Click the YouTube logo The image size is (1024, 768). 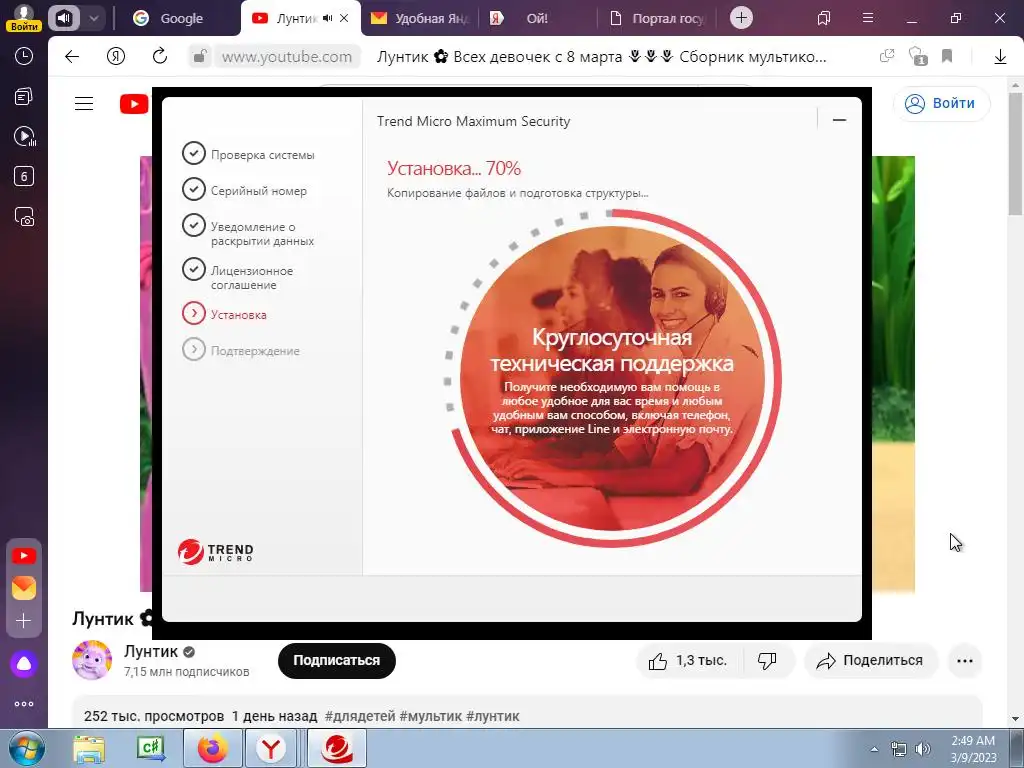pyautogui.click(x=135, y=103)
